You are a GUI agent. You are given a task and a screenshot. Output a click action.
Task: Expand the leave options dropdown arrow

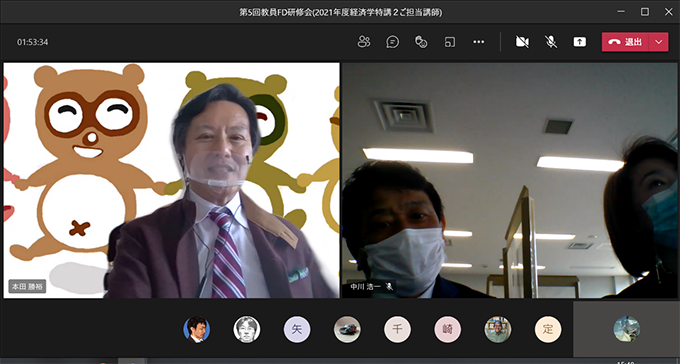pos(659,42)
